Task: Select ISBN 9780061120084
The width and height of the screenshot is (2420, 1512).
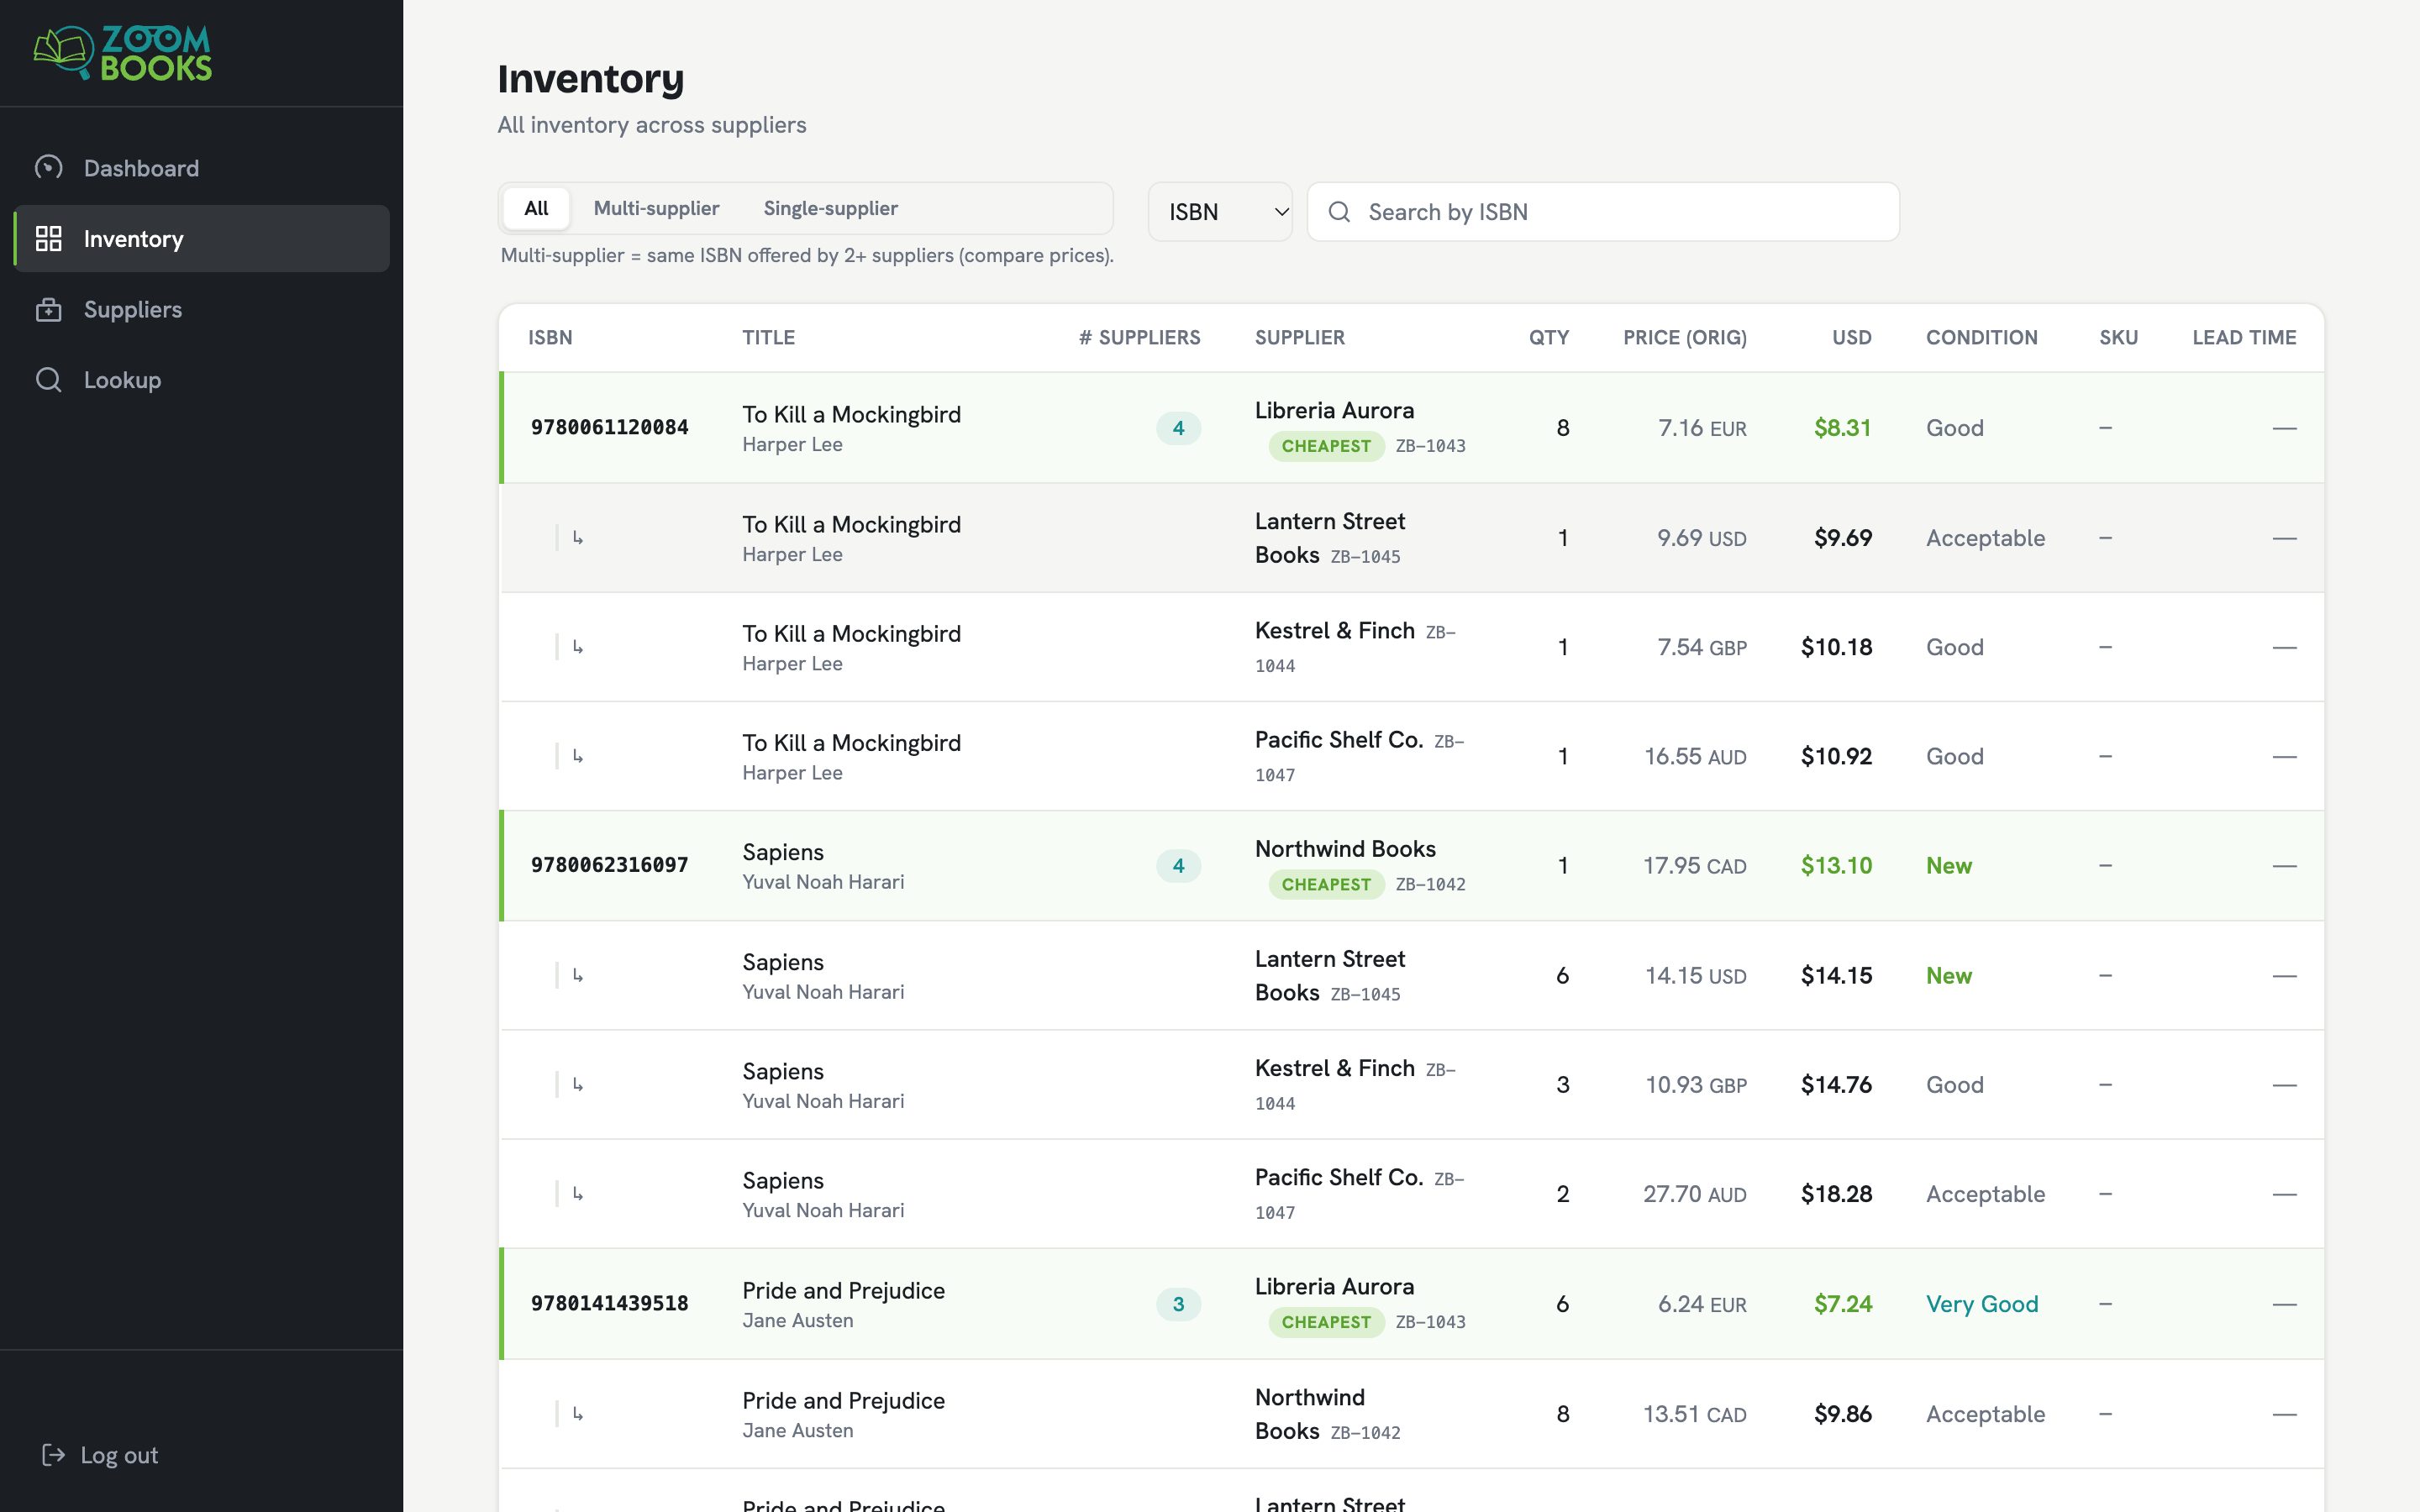Action: point(609,428)
